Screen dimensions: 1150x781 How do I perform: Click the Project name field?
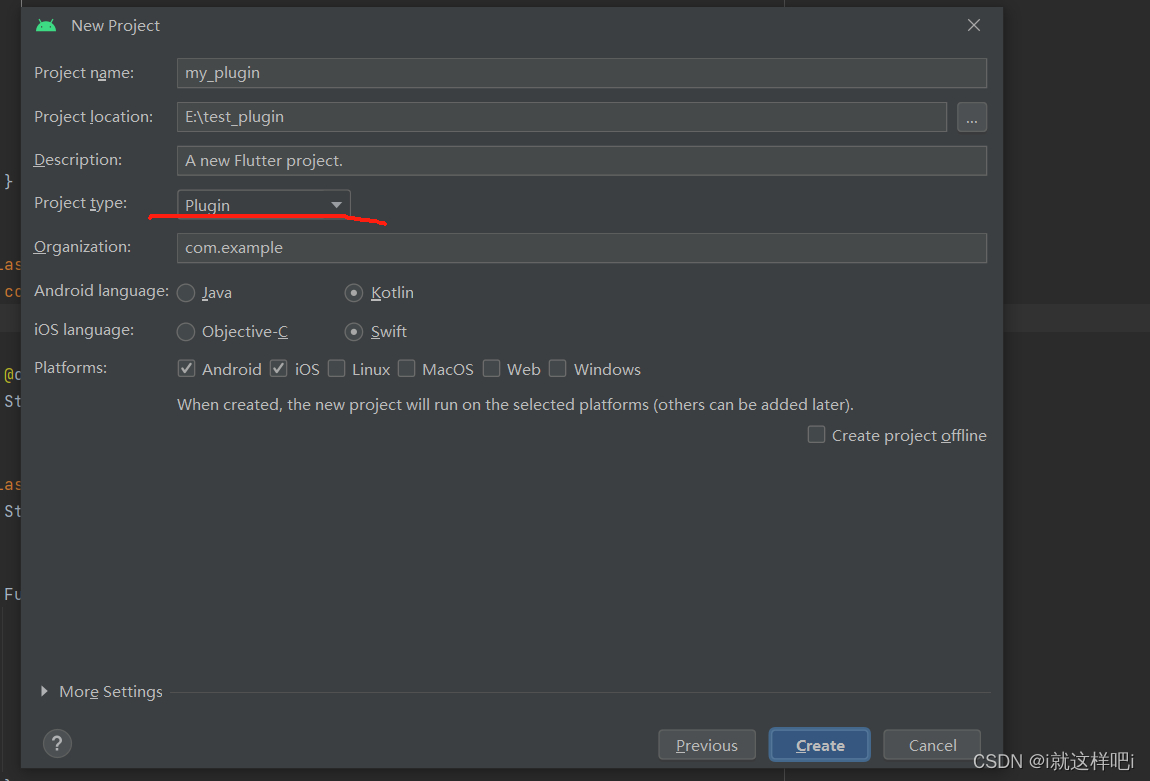click(582, 73)
